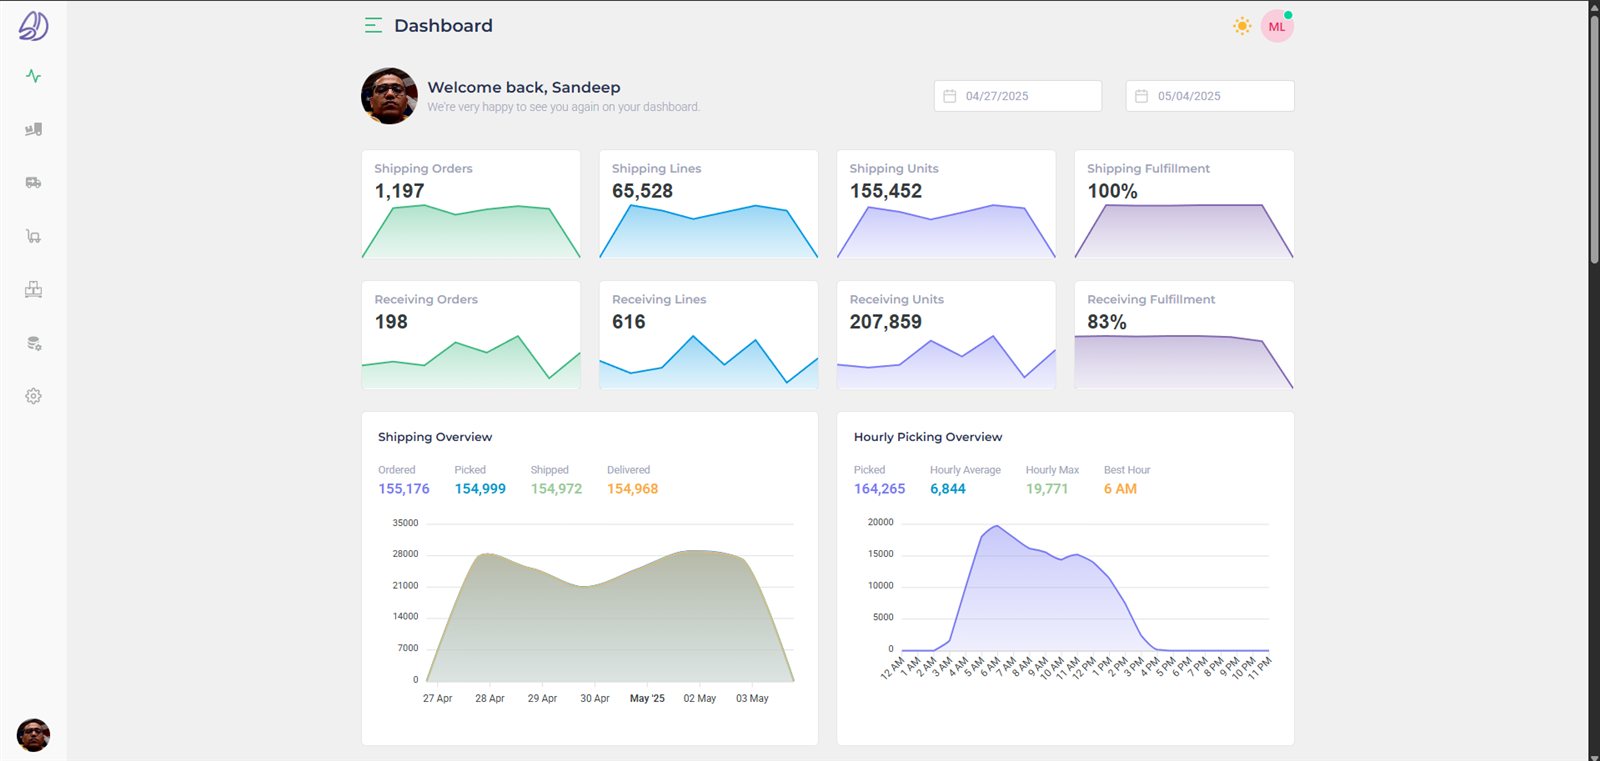Click the calendar icon in end date field
Image resolution: width=1600 pixels, height=761 pixels.
point(1141,96)
